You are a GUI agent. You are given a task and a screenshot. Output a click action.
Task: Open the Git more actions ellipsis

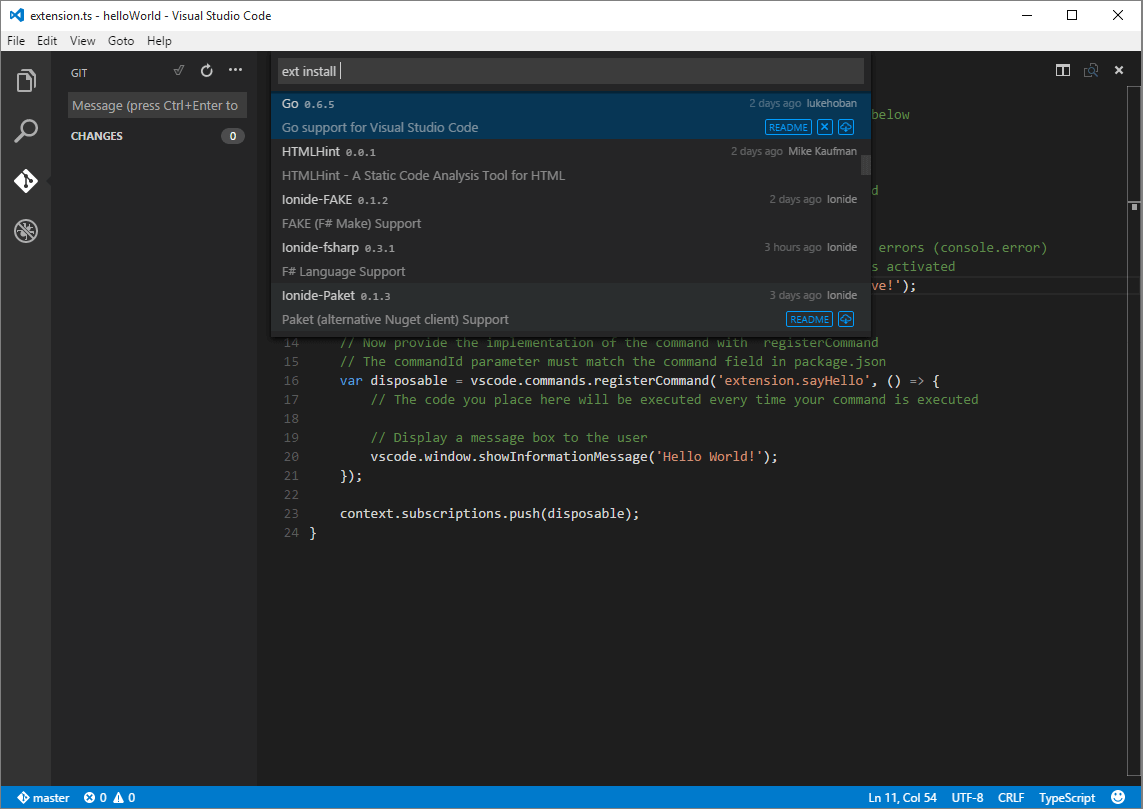(x=235, y=70)
